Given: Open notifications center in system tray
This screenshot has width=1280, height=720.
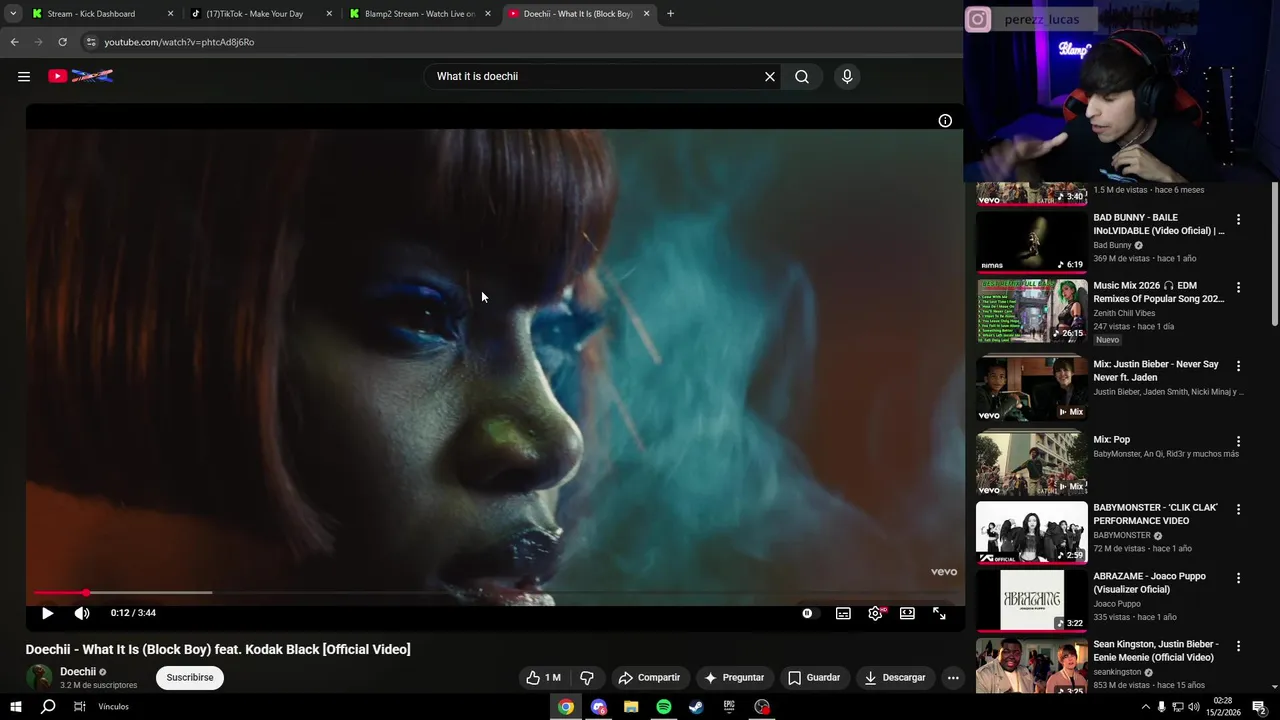Looking at the screenshot, I should [1259, 707].
